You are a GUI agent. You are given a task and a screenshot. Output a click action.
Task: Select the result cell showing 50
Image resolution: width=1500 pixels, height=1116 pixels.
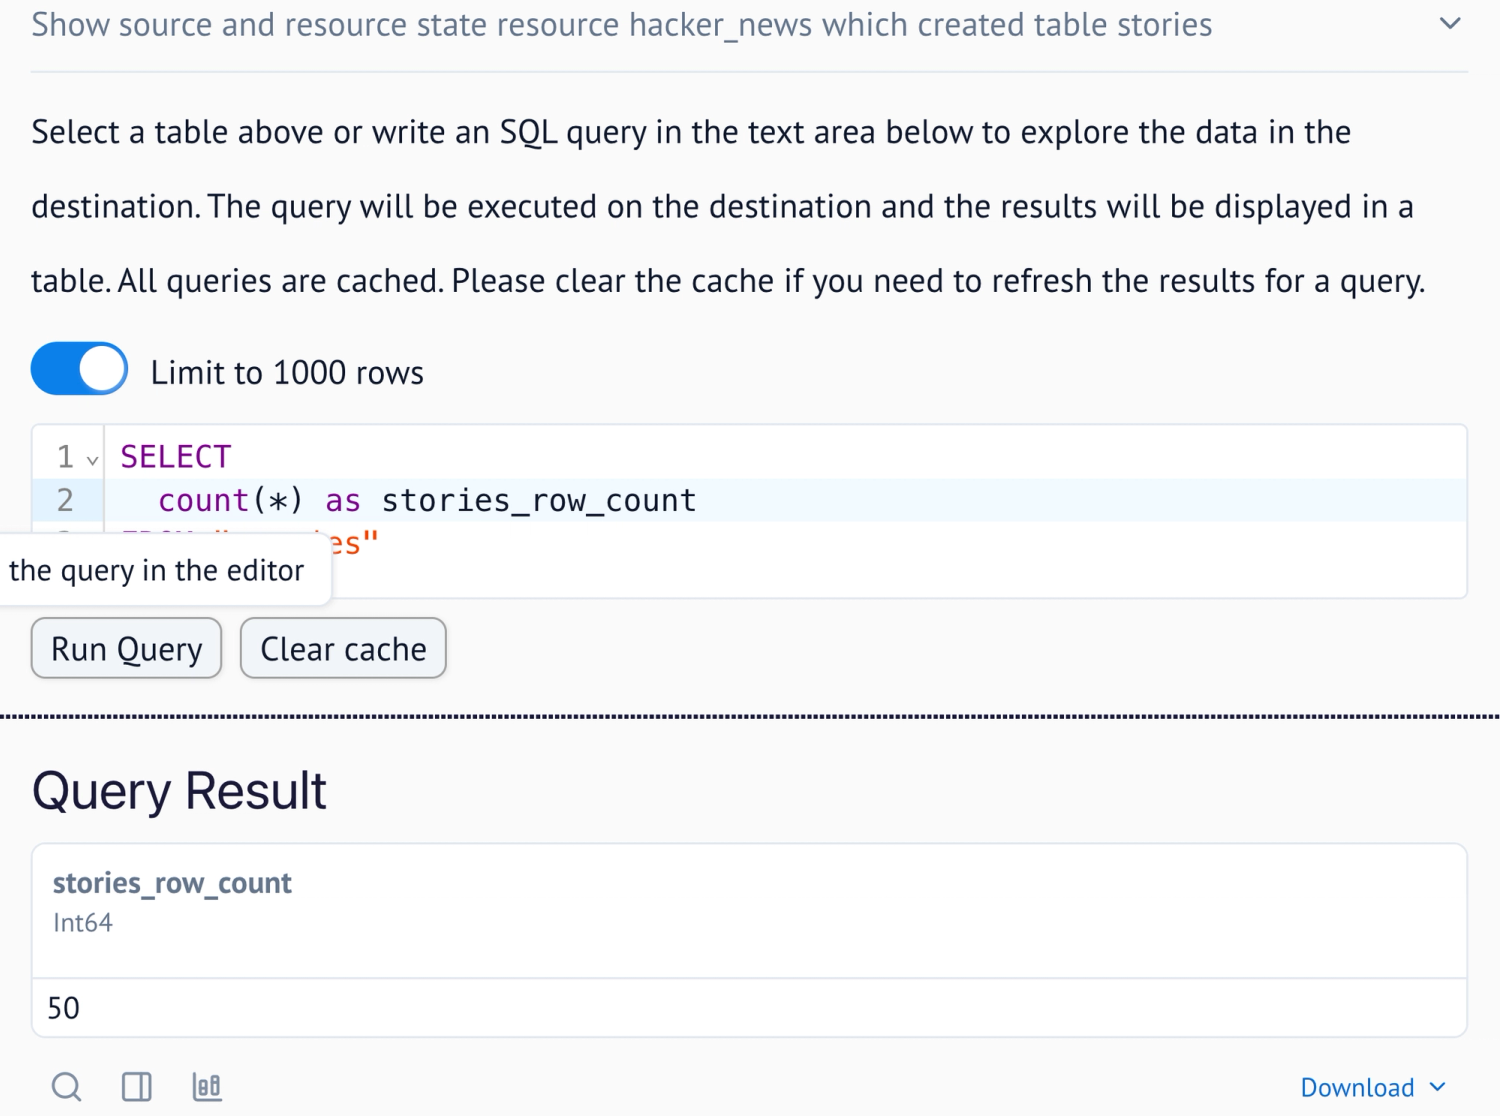pyautogui.click(x=64, y=1008)
